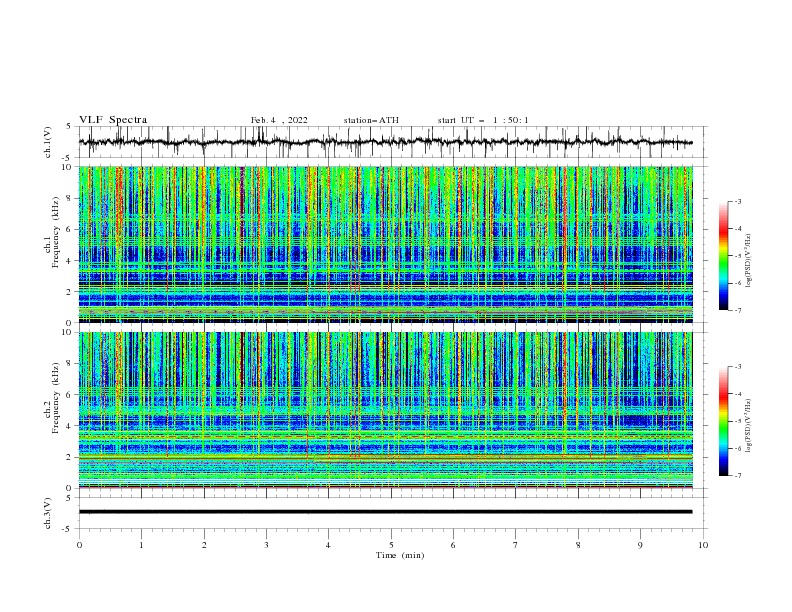Click the ch.1 colorbar "-4" value

point(738,229)
